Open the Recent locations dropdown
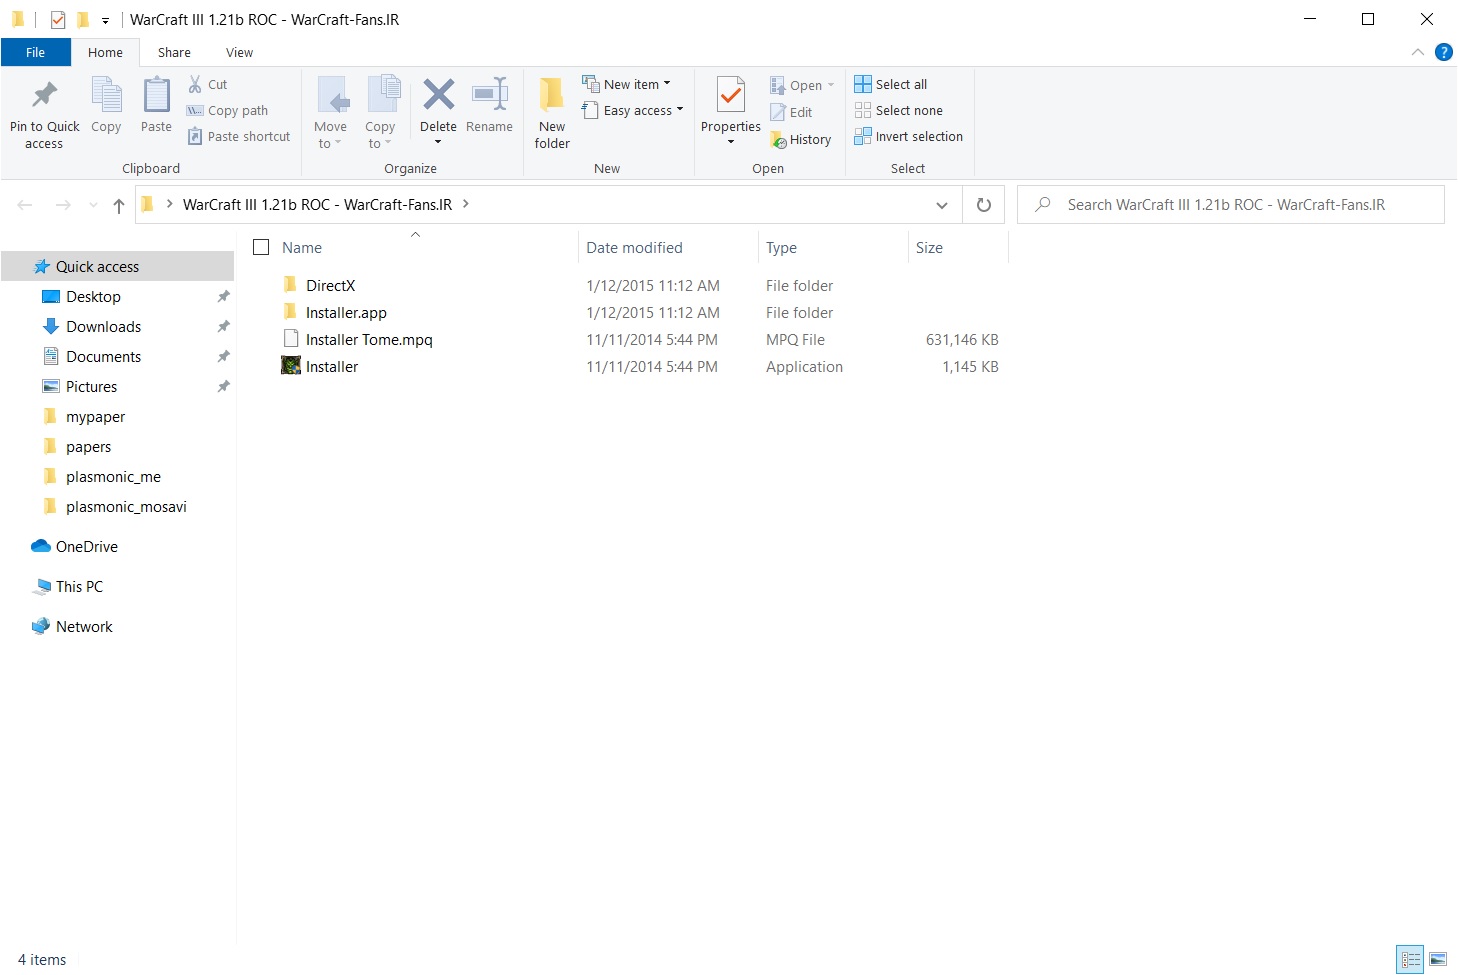Image resolution: width=1458 pixels, height=975 pixels. pyautogui.click(x=93, y=205)
